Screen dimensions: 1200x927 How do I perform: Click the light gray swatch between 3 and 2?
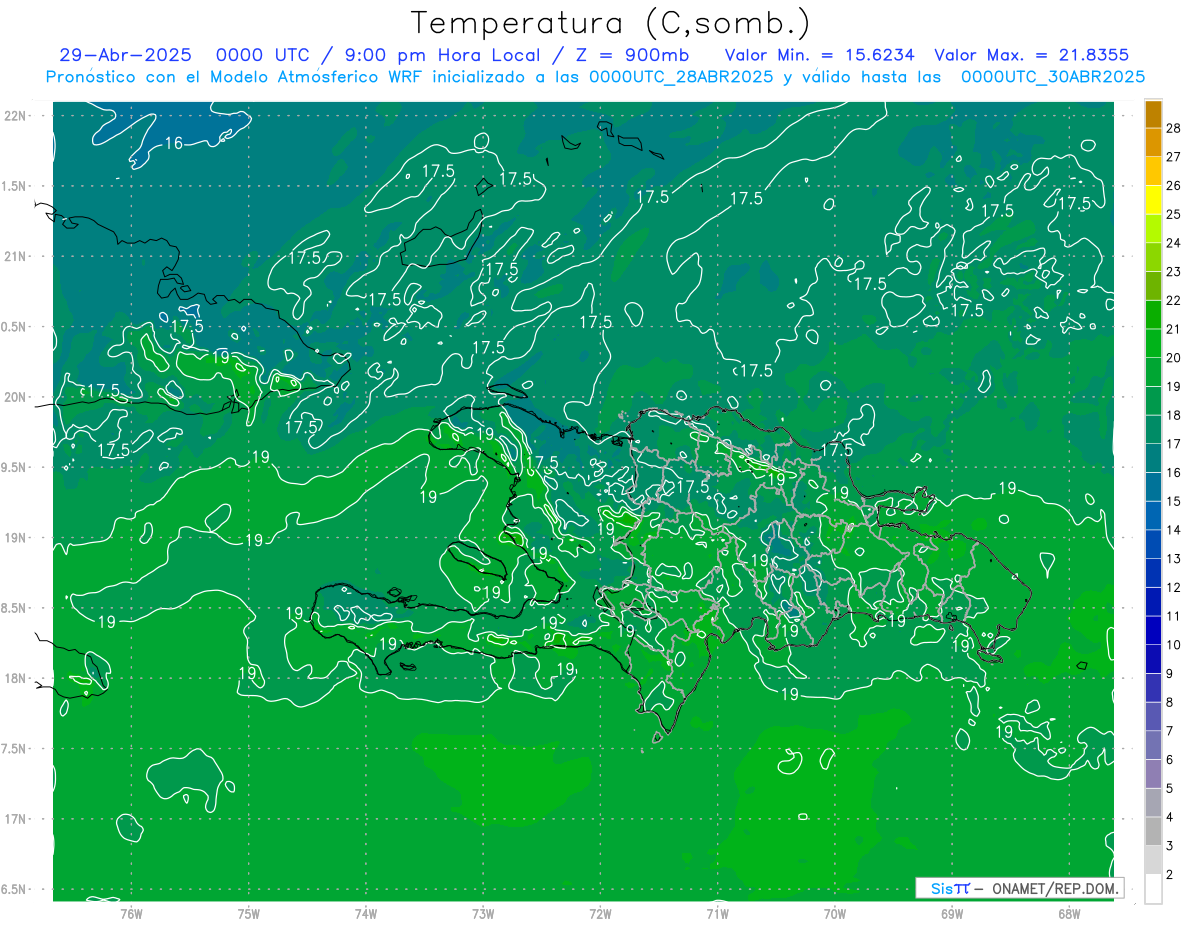[x=1153, y=860]
